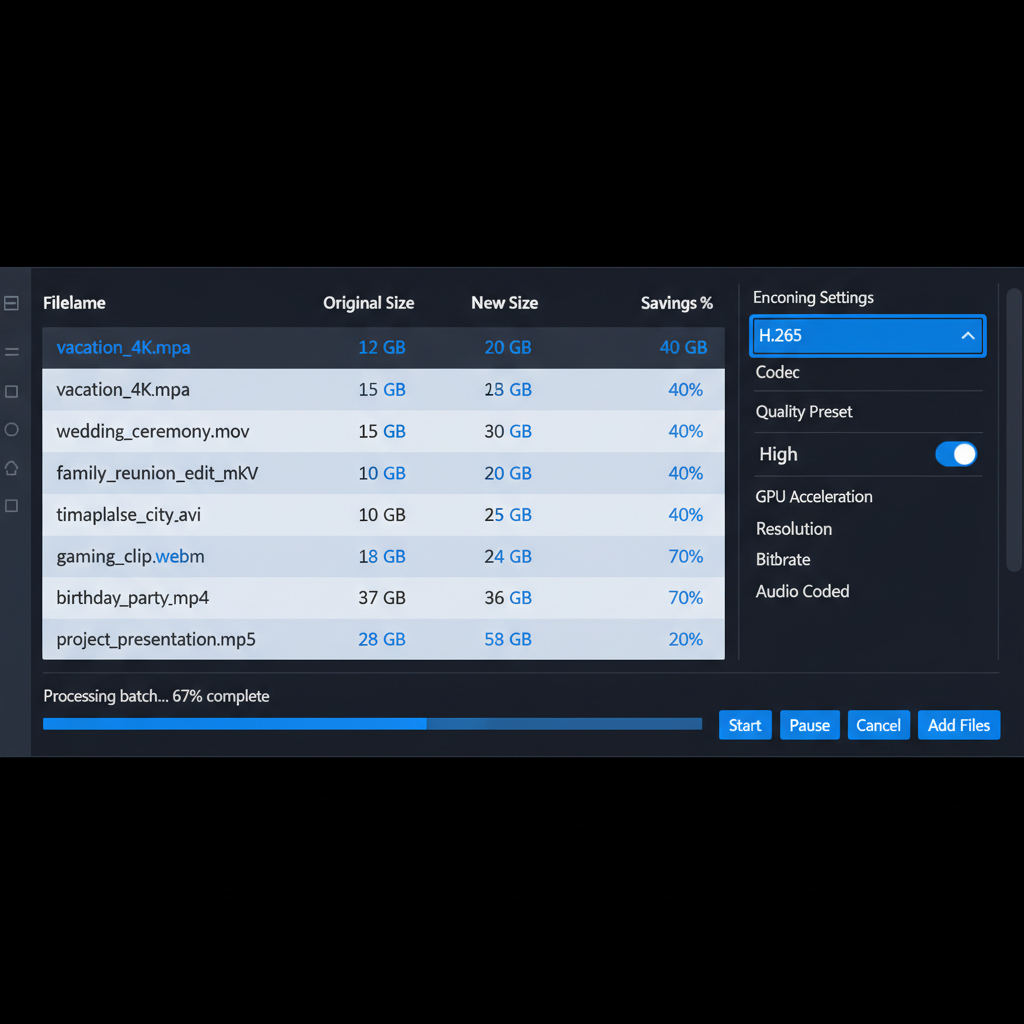The width and height of the screenshot is (1024, 1024).
Task: Open the Bitrate setting
Action: [783, 560]
